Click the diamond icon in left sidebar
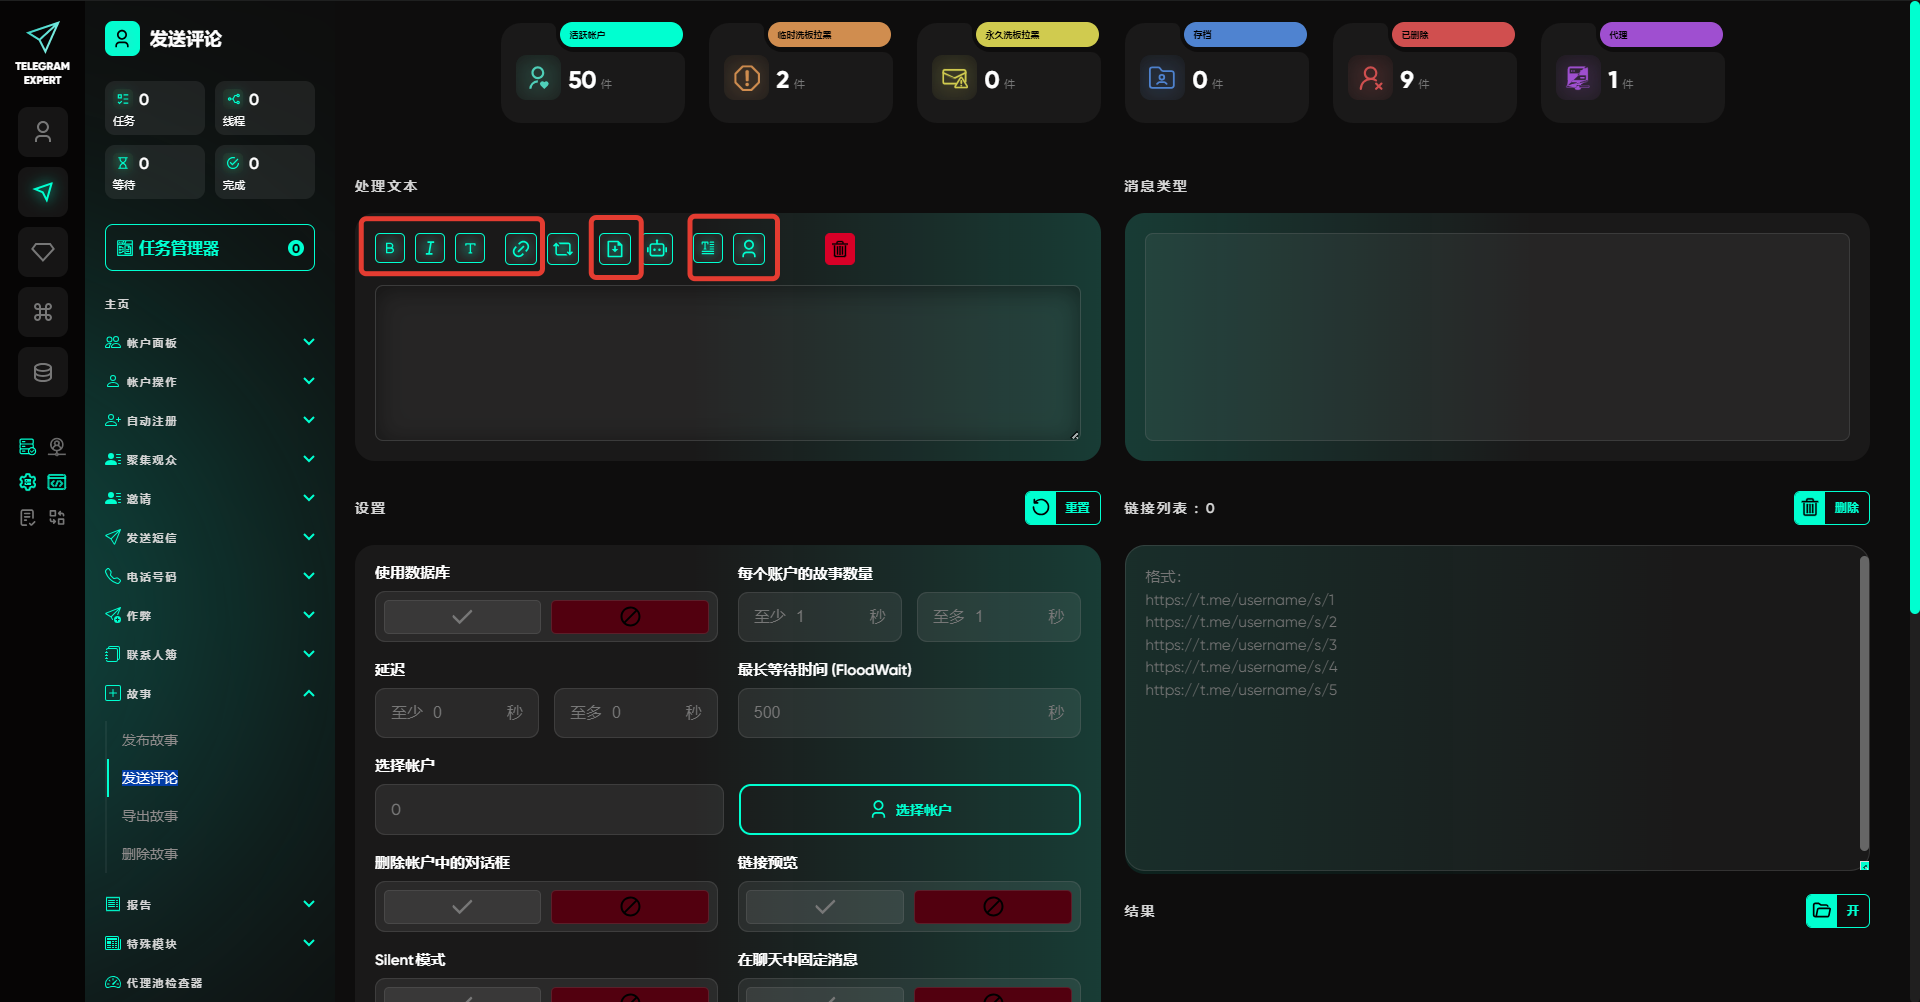 (x=43, y=252)
